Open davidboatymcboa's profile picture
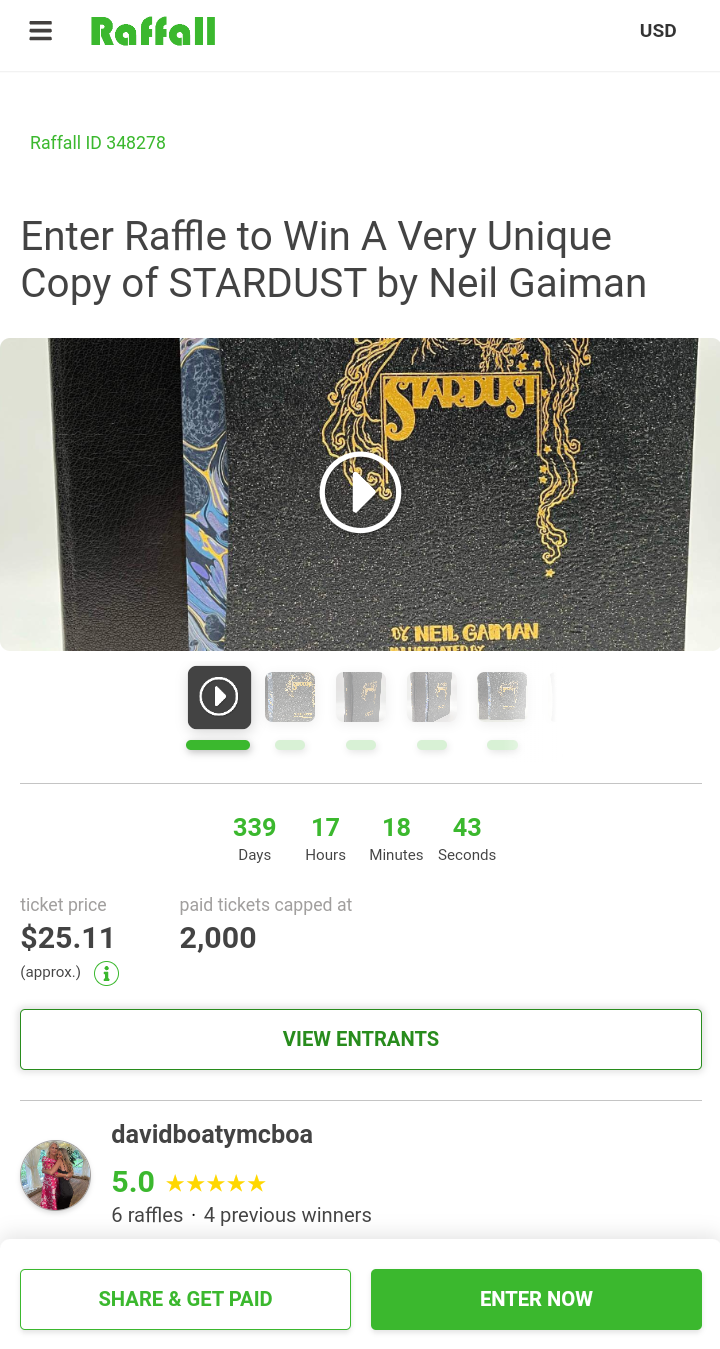The width and height of the screenshot is (720, 1349). (56, 1175)
